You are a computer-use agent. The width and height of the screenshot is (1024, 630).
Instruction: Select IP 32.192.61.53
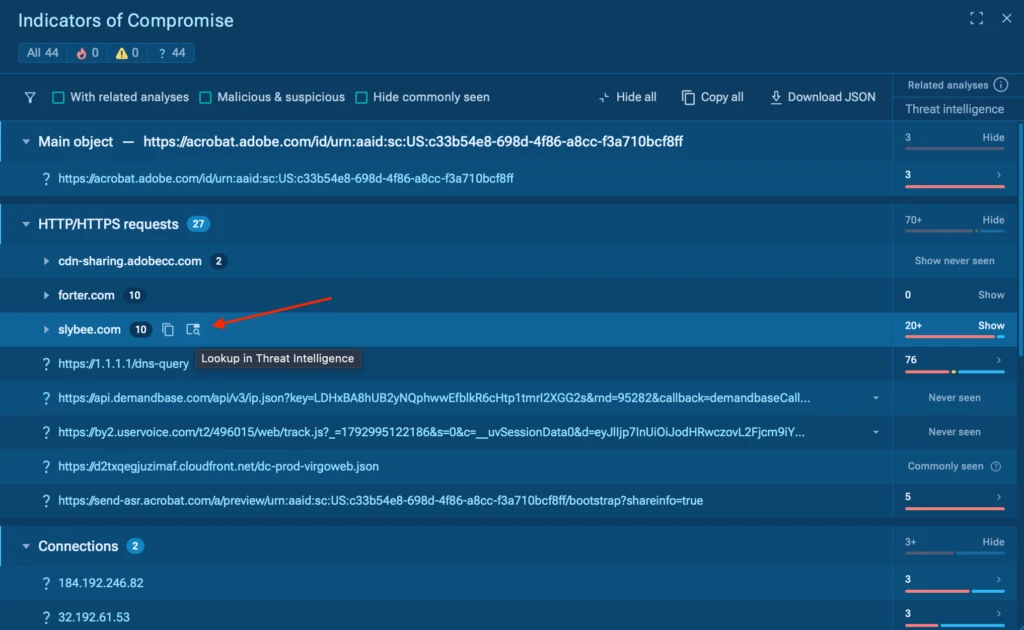pyautogui.click(x=93, y=617)
